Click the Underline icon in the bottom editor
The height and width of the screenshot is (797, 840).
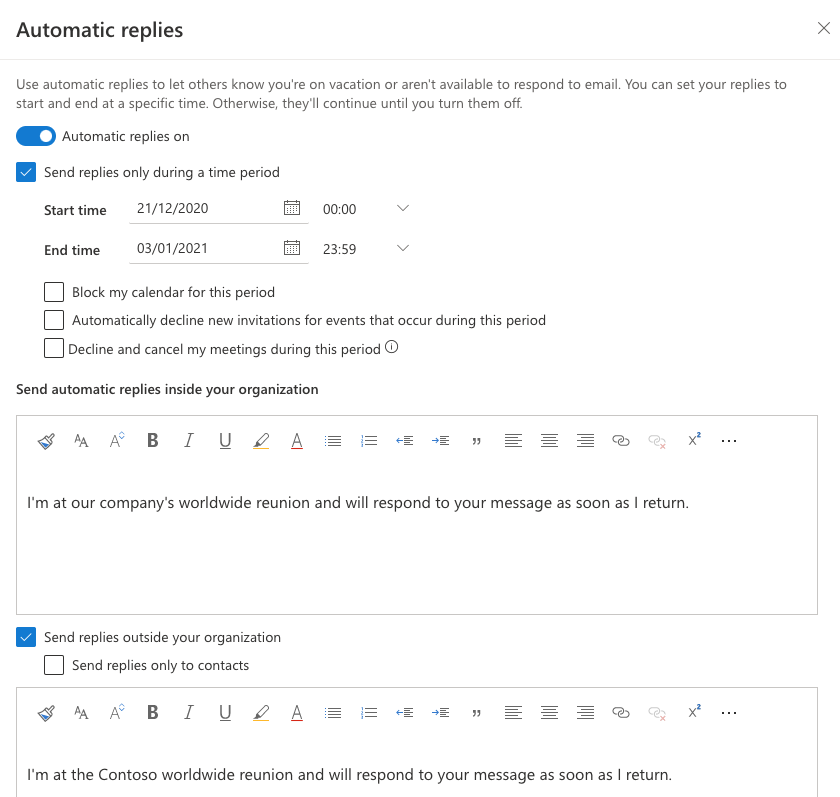[x=224, y=712]
